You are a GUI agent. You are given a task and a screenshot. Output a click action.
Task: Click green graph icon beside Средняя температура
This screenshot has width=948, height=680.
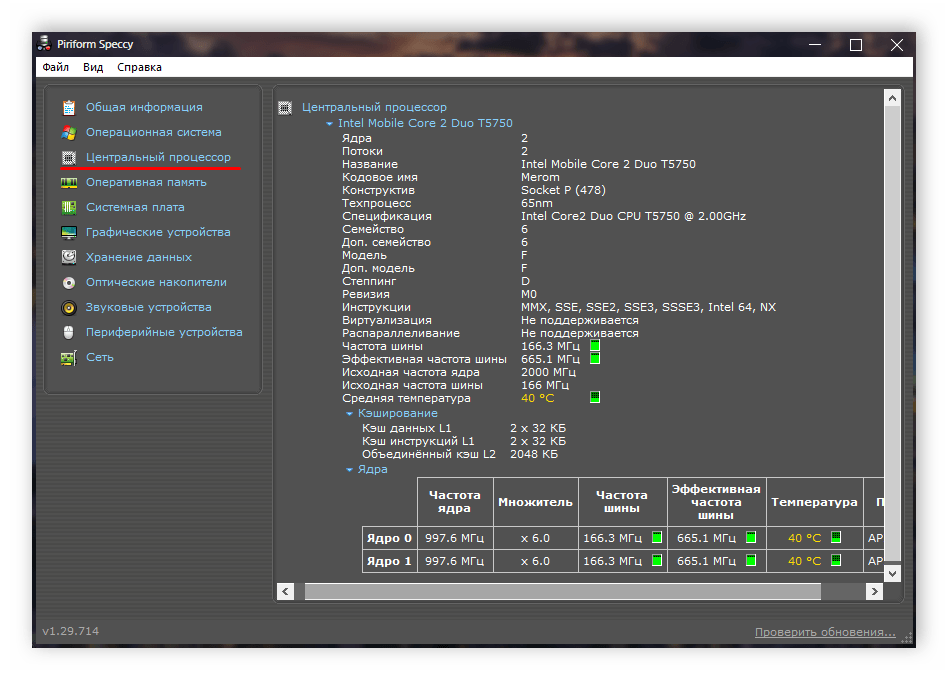click(595, 397)
